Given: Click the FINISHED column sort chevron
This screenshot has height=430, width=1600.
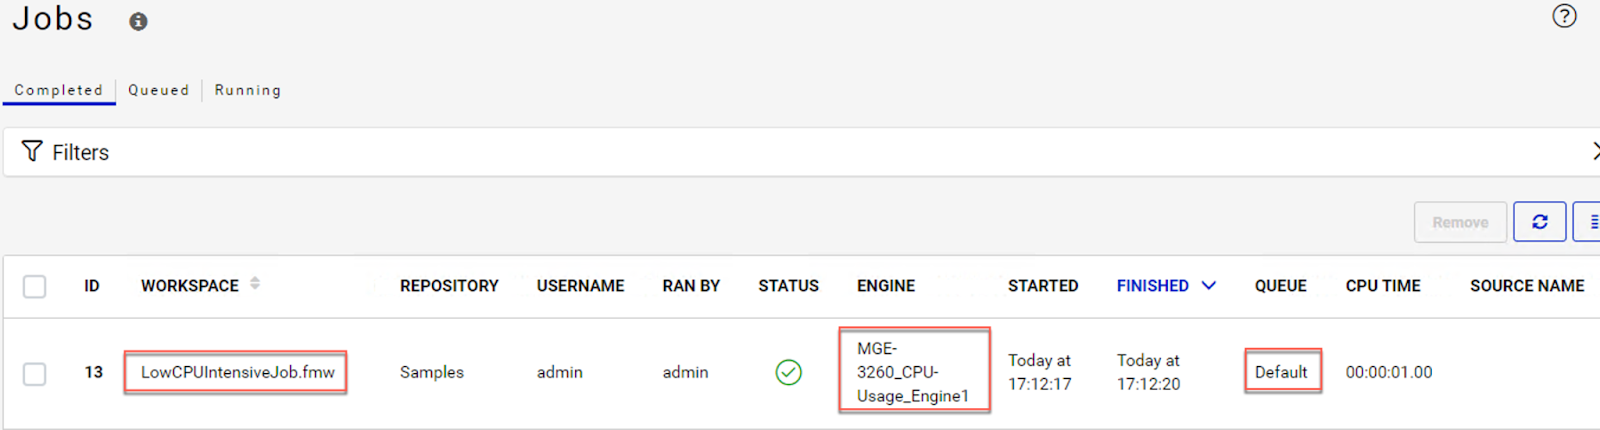Looking at the screenshot, I should [1208, 285].
